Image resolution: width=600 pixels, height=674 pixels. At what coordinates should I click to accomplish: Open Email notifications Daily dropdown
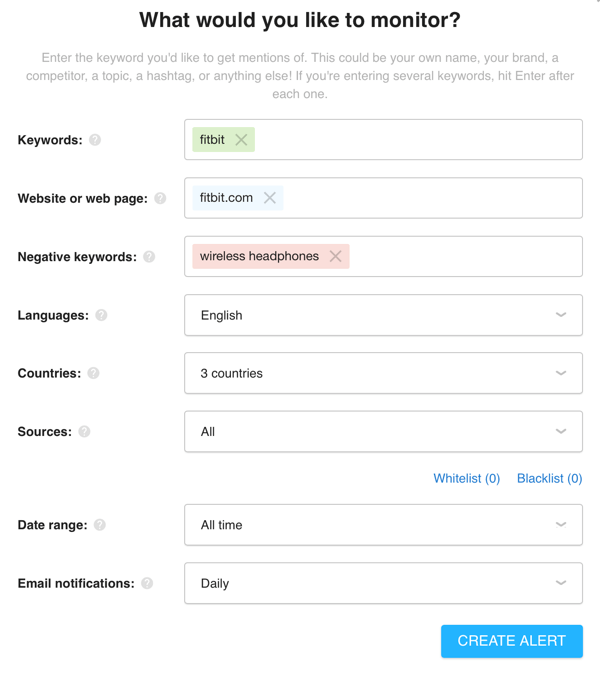(383, 583)
